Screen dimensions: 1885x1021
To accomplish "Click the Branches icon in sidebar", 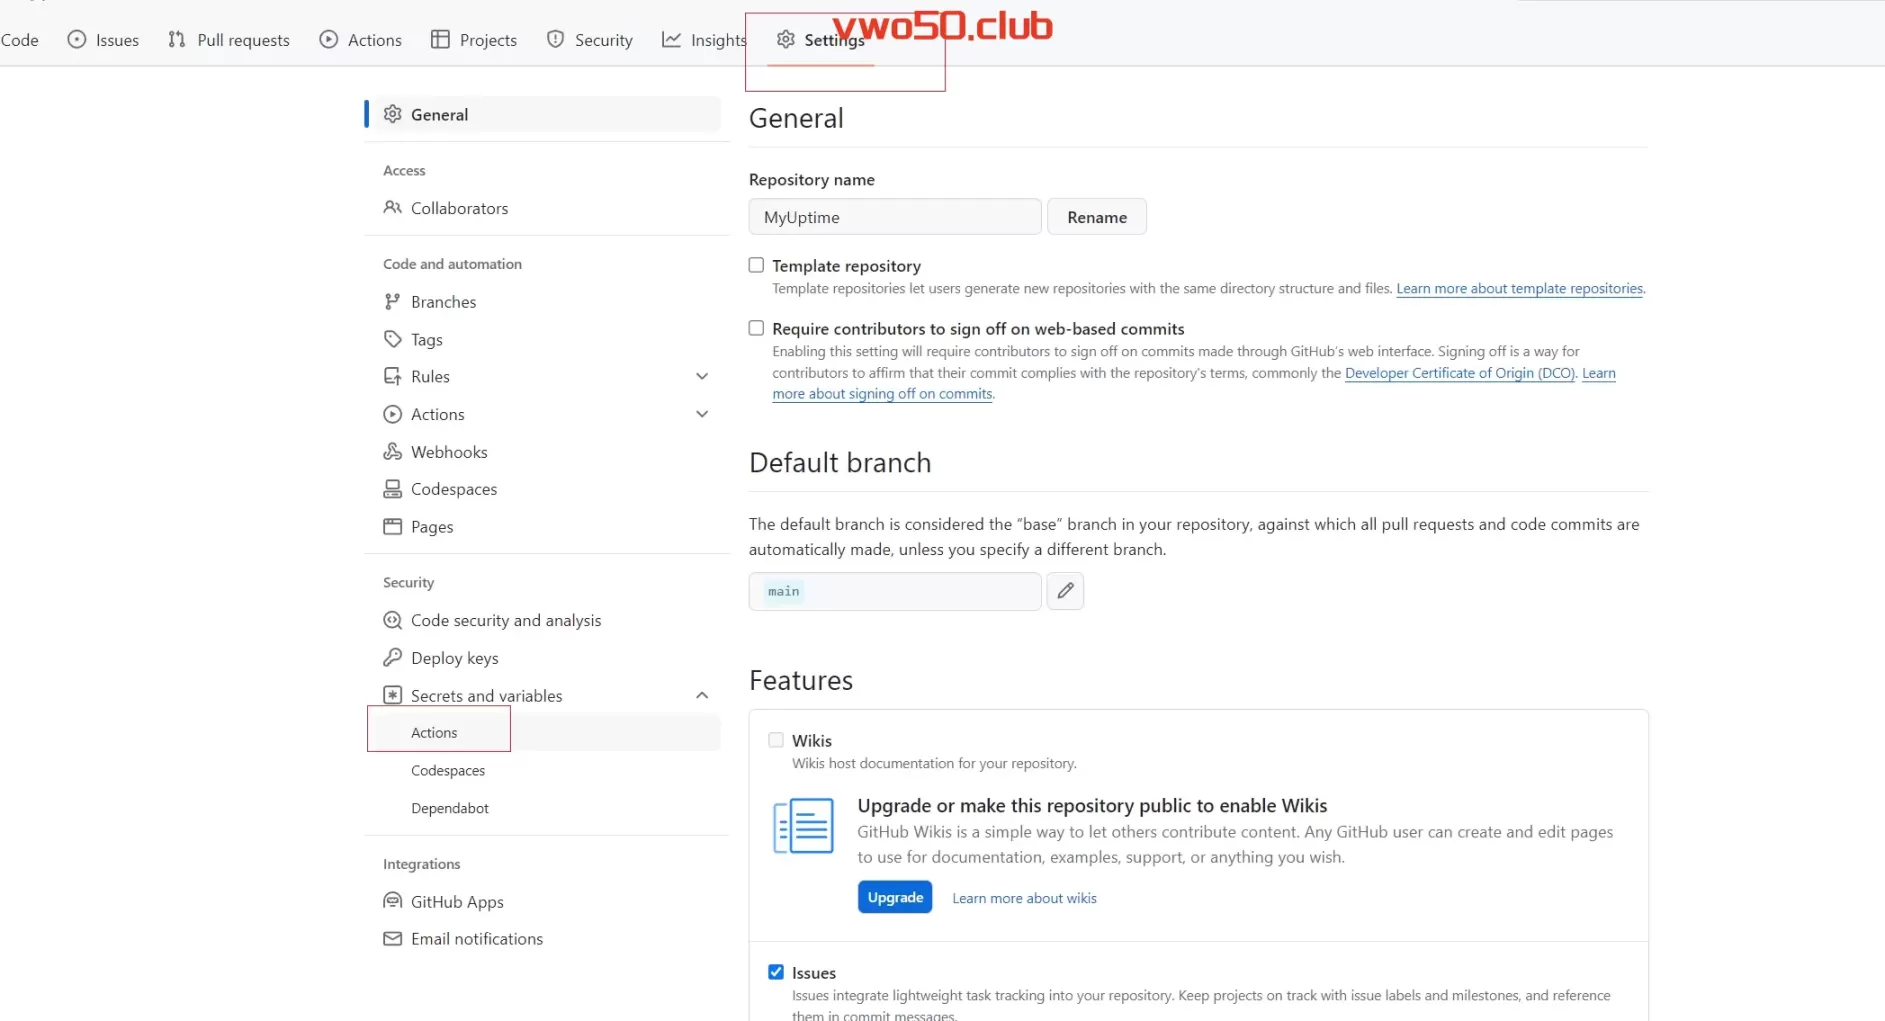I will pyautogui.click(x=393, y=302).
